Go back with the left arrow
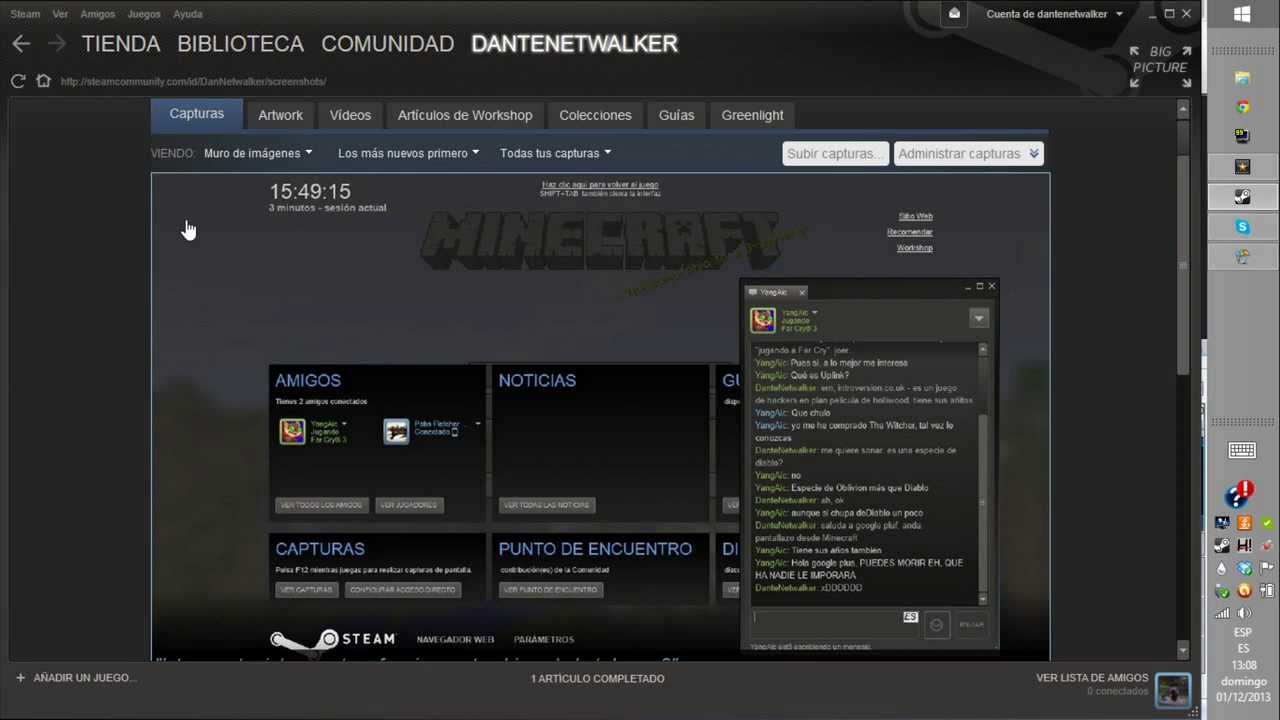Screen dimensions: 1280x720 click(21, 44)
